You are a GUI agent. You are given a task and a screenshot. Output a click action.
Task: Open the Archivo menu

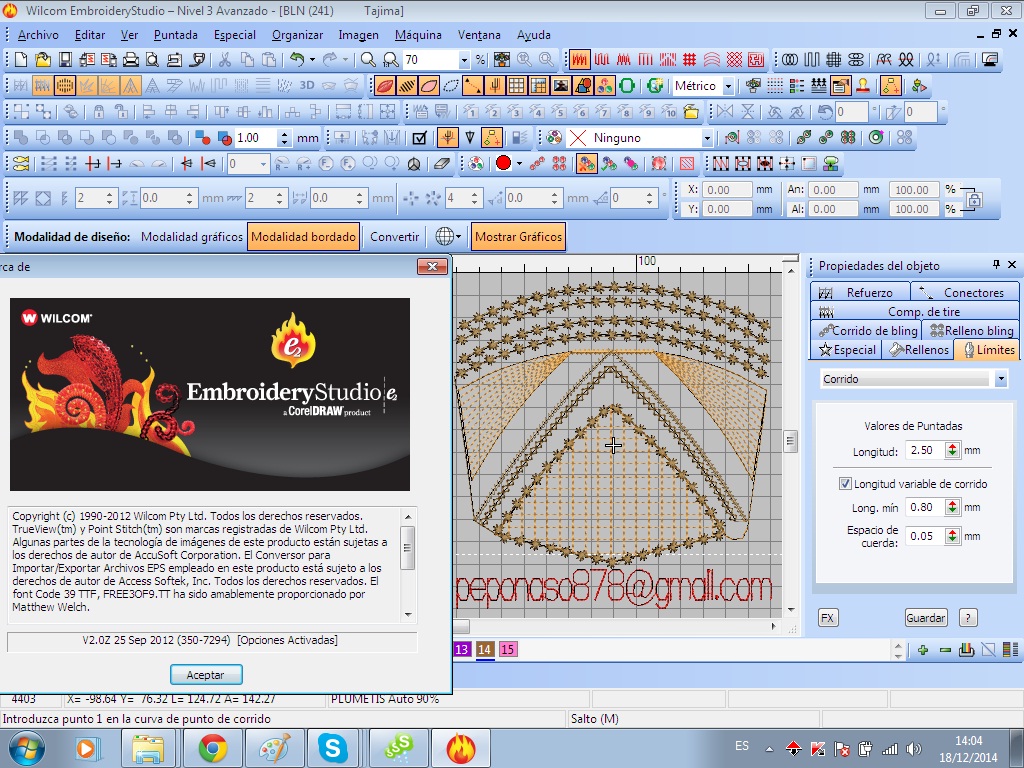pos(38,35)
